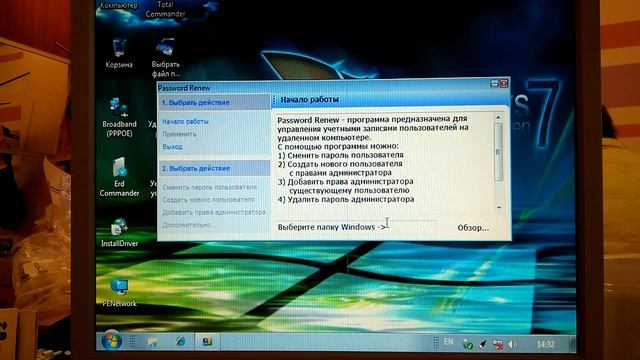This screenshot has height=360, width=640.
Task: Click the Password Renew taskbar button
Action: pyautogui.click(x=207, y=342)
